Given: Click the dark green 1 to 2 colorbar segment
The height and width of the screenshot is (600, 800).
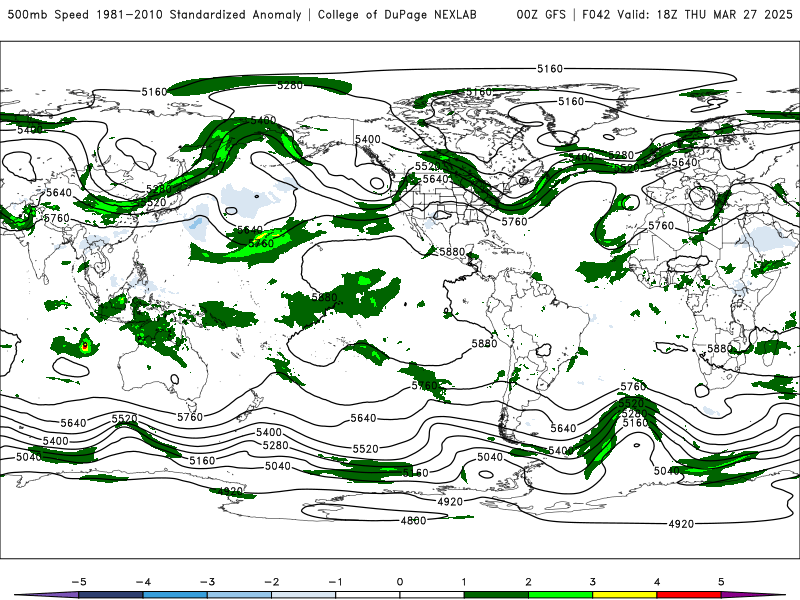Looking at the screenshot, I should point(496,595).
